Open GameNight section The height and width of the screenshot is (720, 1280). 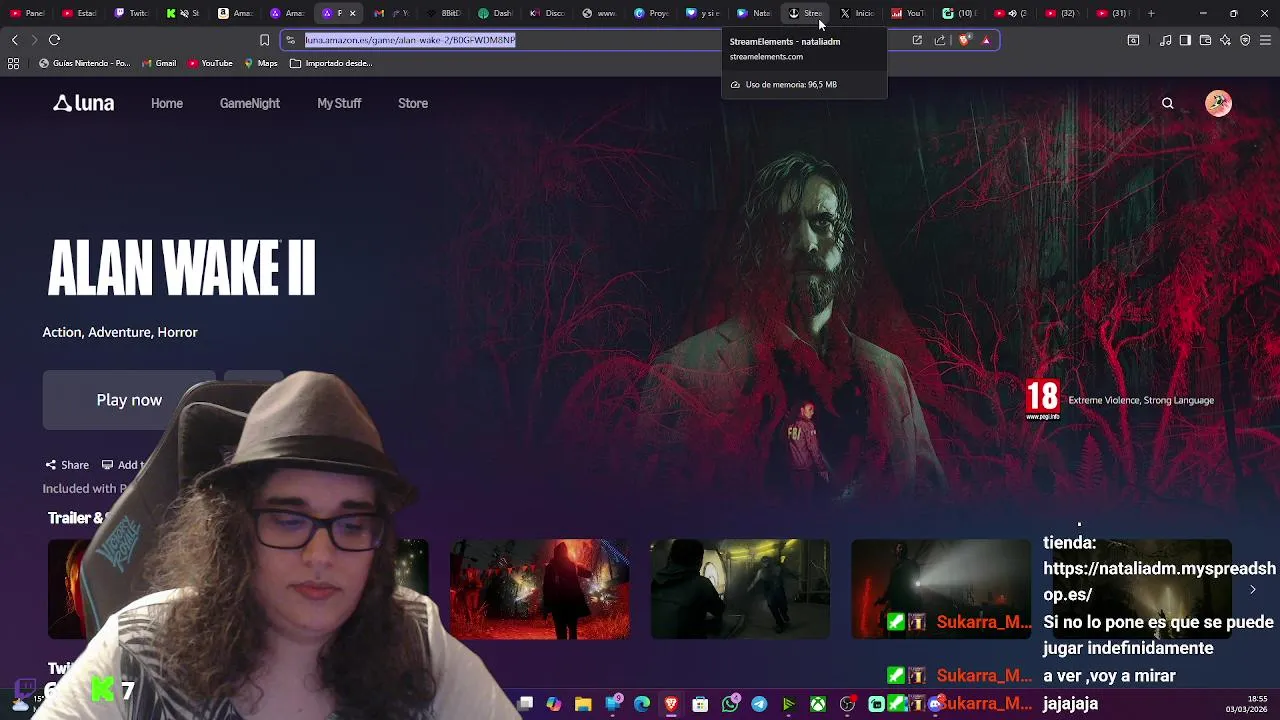pyautogui.click(x=250, y=103)
